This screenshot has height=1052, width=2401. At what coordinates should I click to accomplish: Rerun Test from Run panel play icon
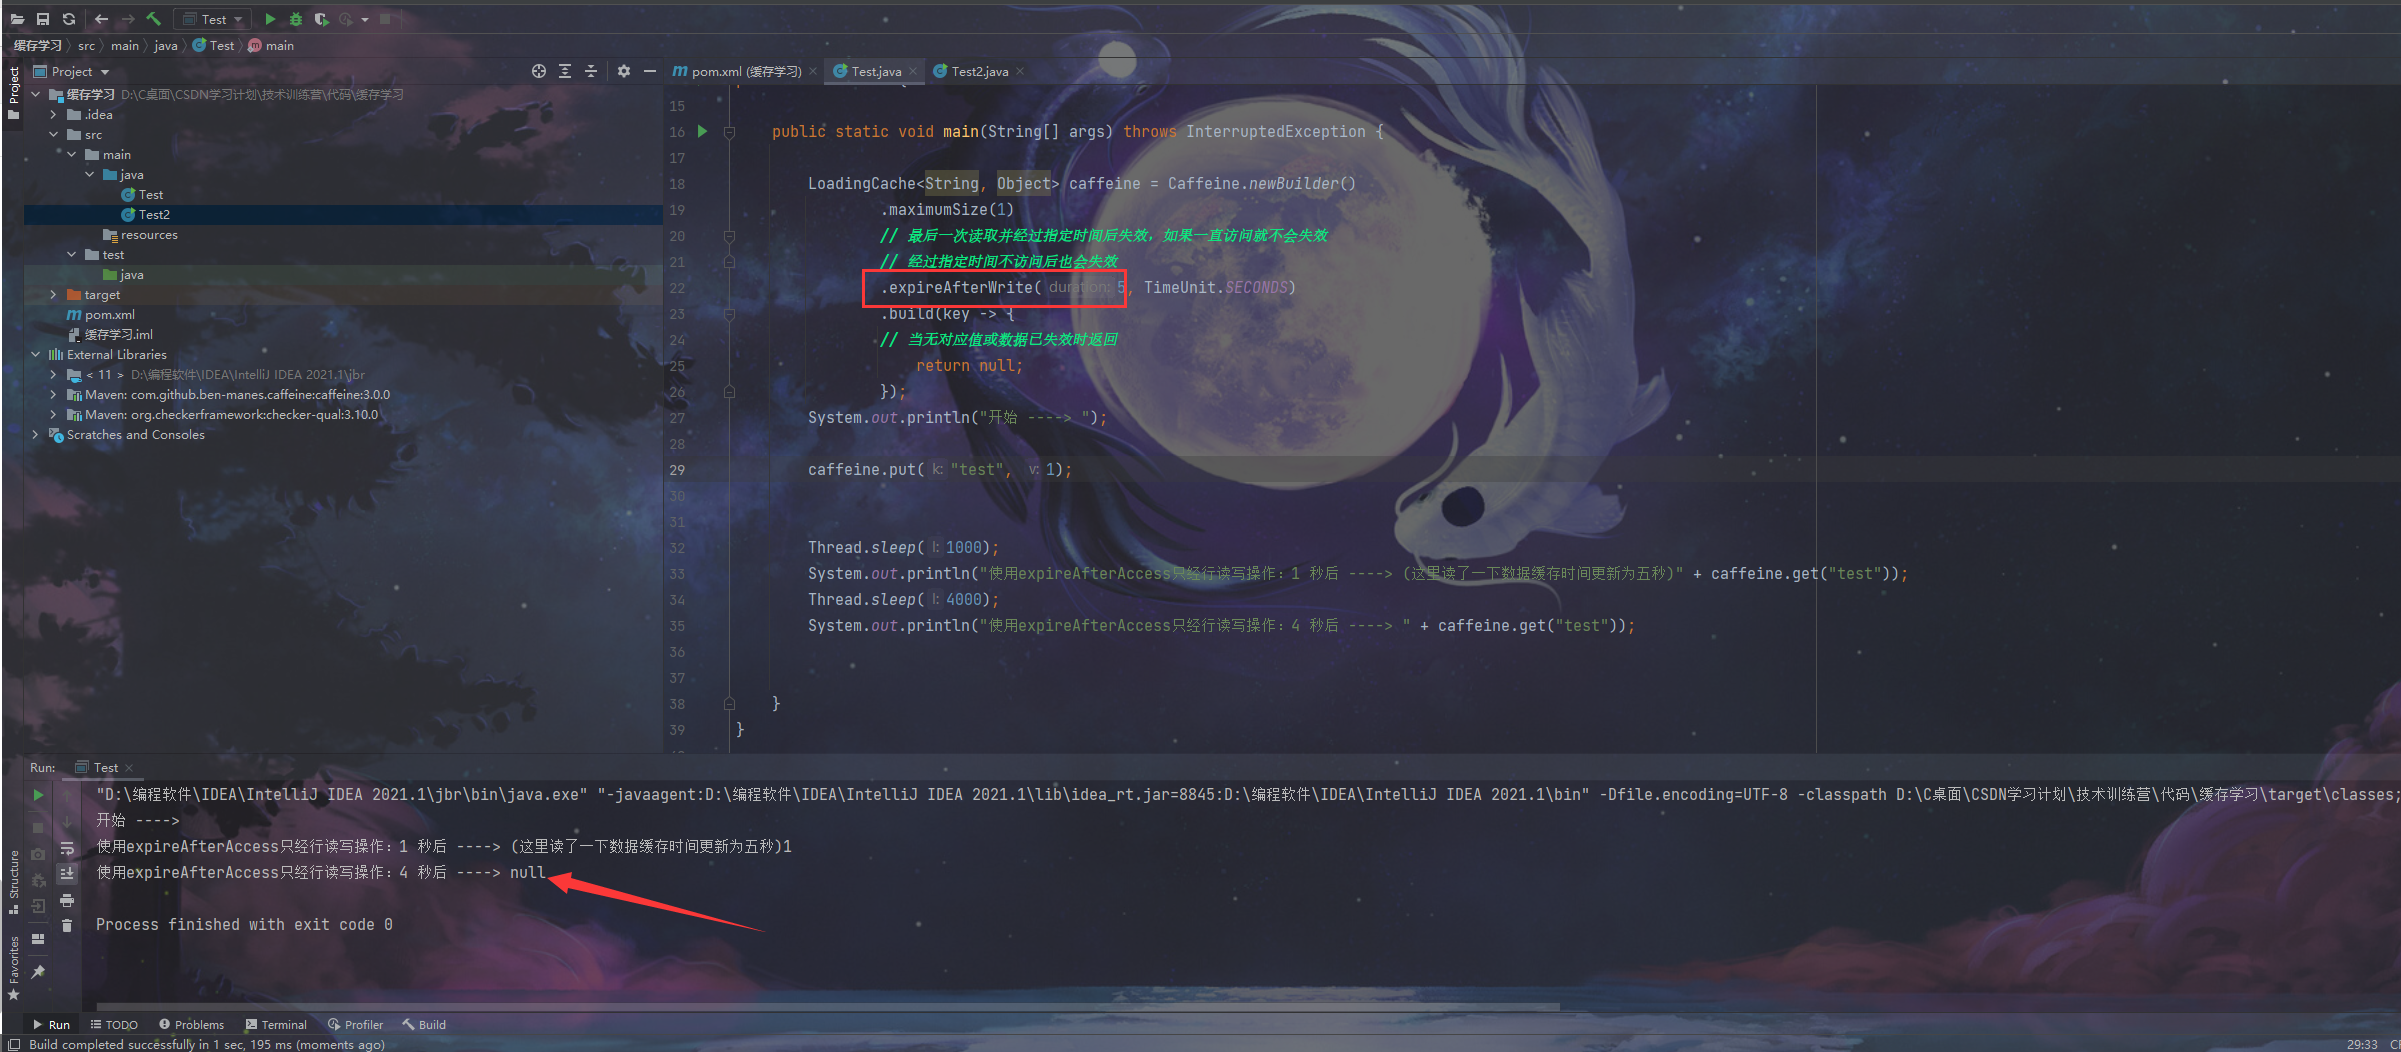38,795
